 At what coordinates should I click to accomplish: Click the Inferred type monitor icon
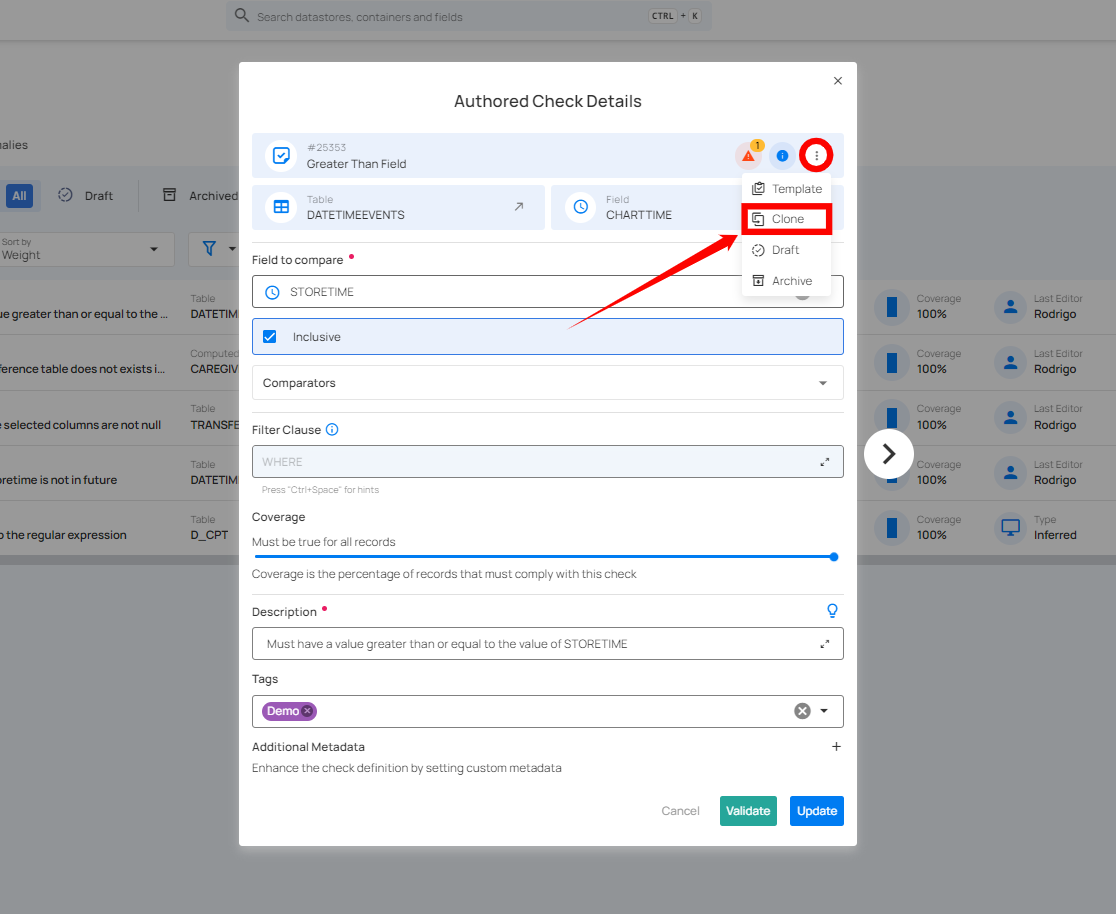coord(1010,527)
